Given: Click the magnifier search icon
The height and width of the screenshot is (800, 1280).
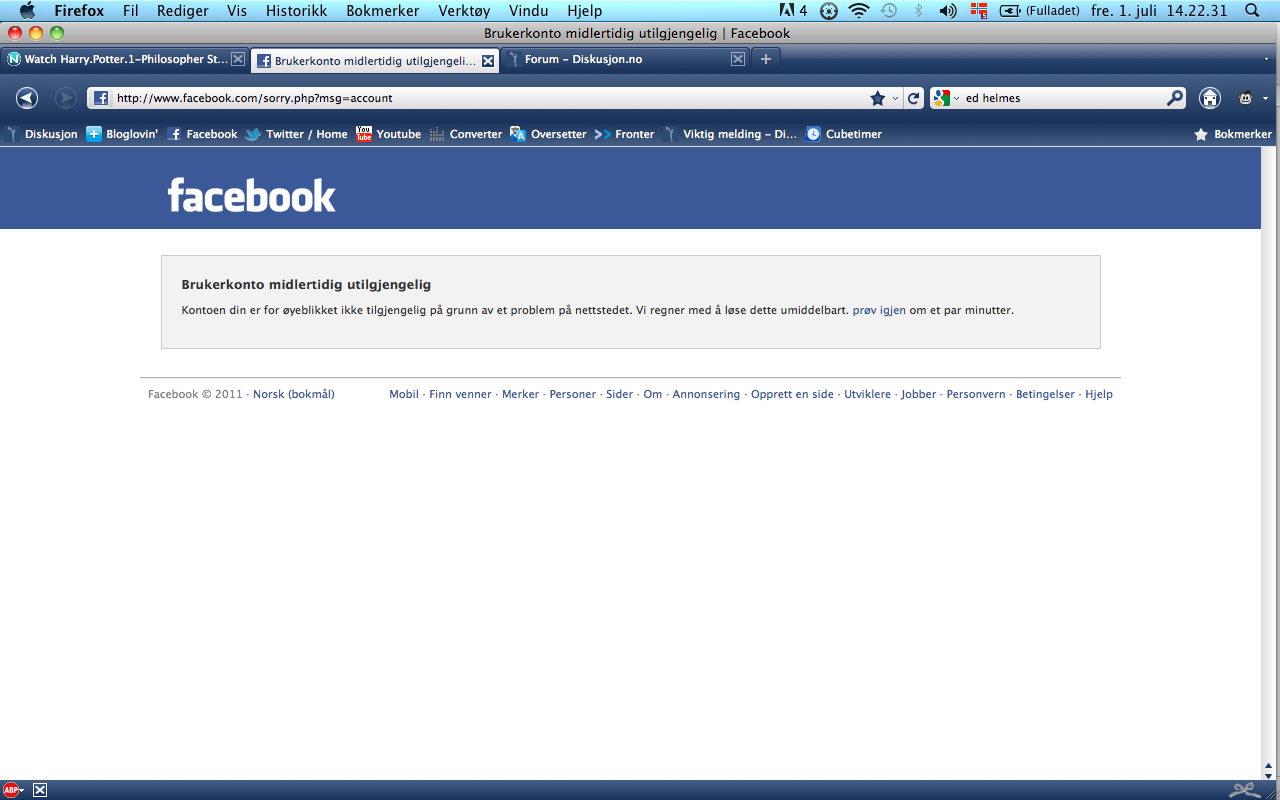Looking at the screenshot, I should (1175, 98).
